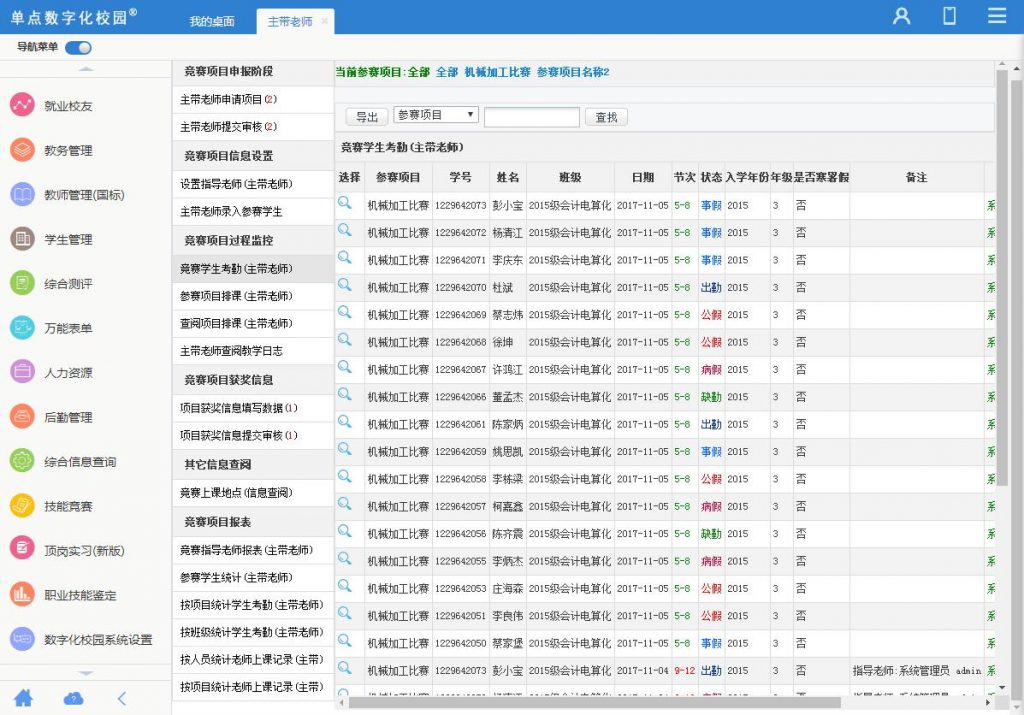Open the user profile icon in header
Screen dimensions: 1024x715
click(901, 16)
